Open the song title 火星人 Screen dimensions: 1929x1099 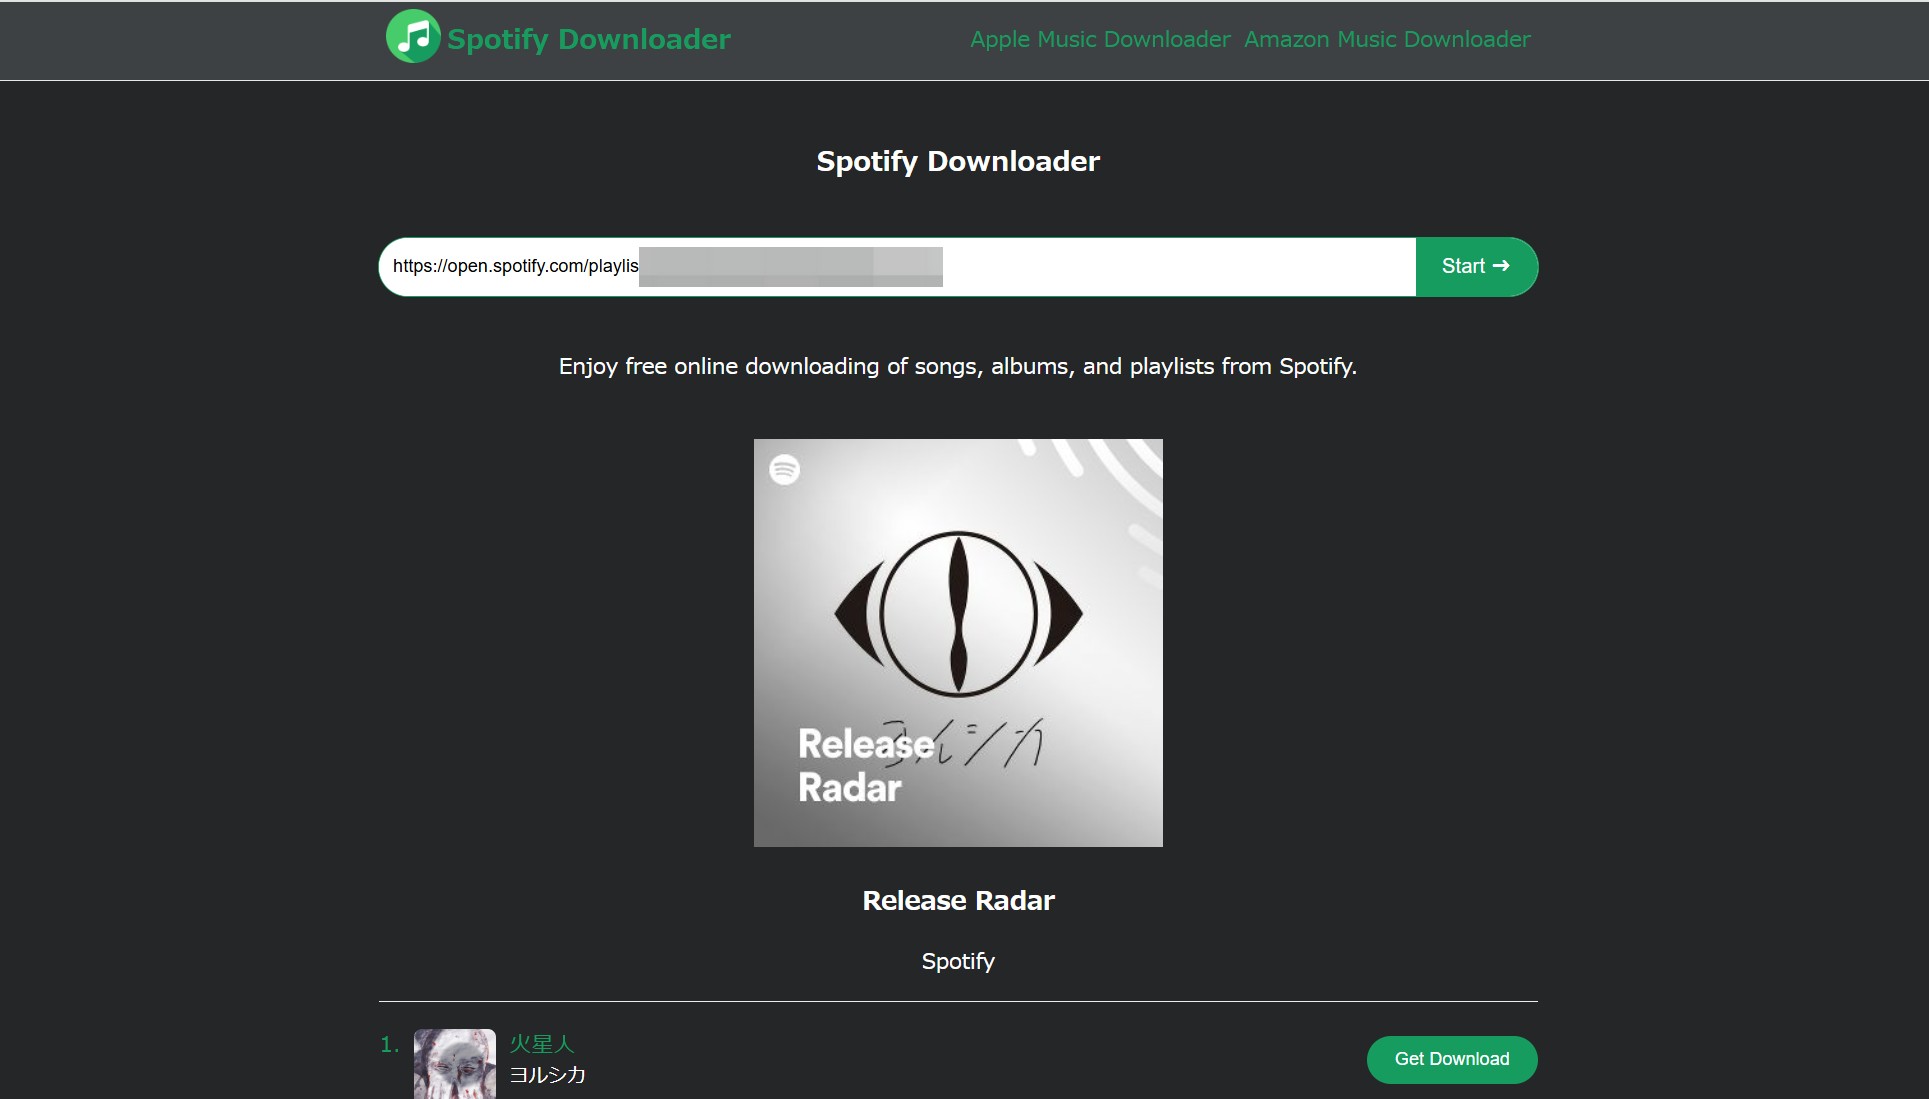pyautogui.click(x=542, y=1044)
